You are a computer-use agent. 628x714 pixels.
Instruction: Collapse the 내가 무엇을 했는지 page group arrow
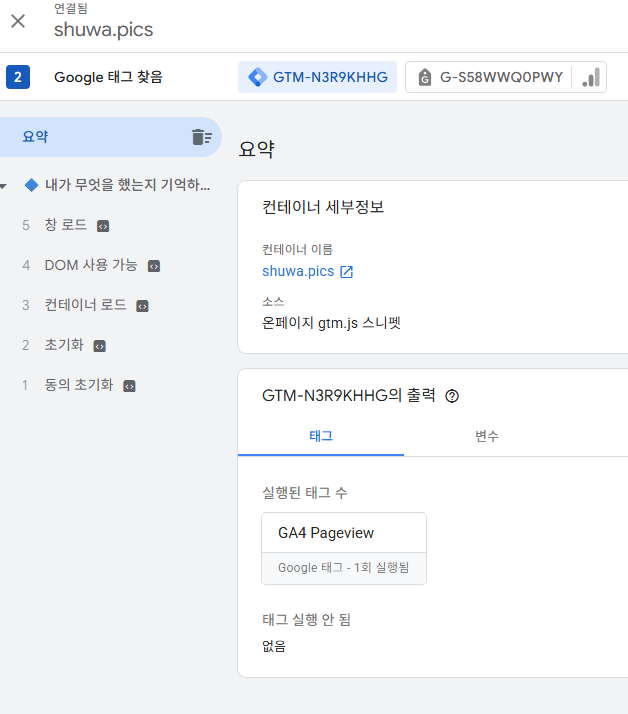tap(4, 186)
